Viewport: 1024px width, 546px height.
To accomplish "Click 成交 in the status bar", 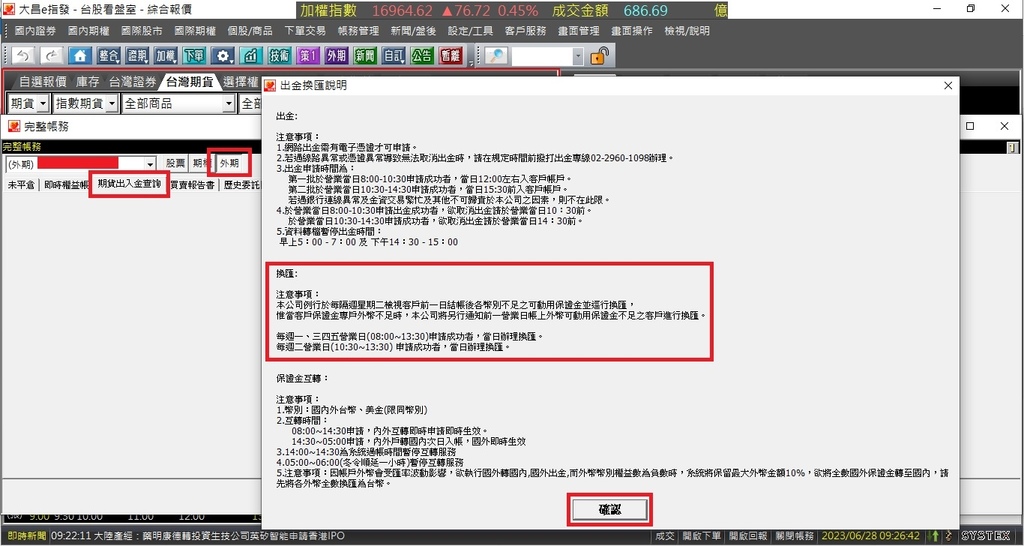I will 665,536.
